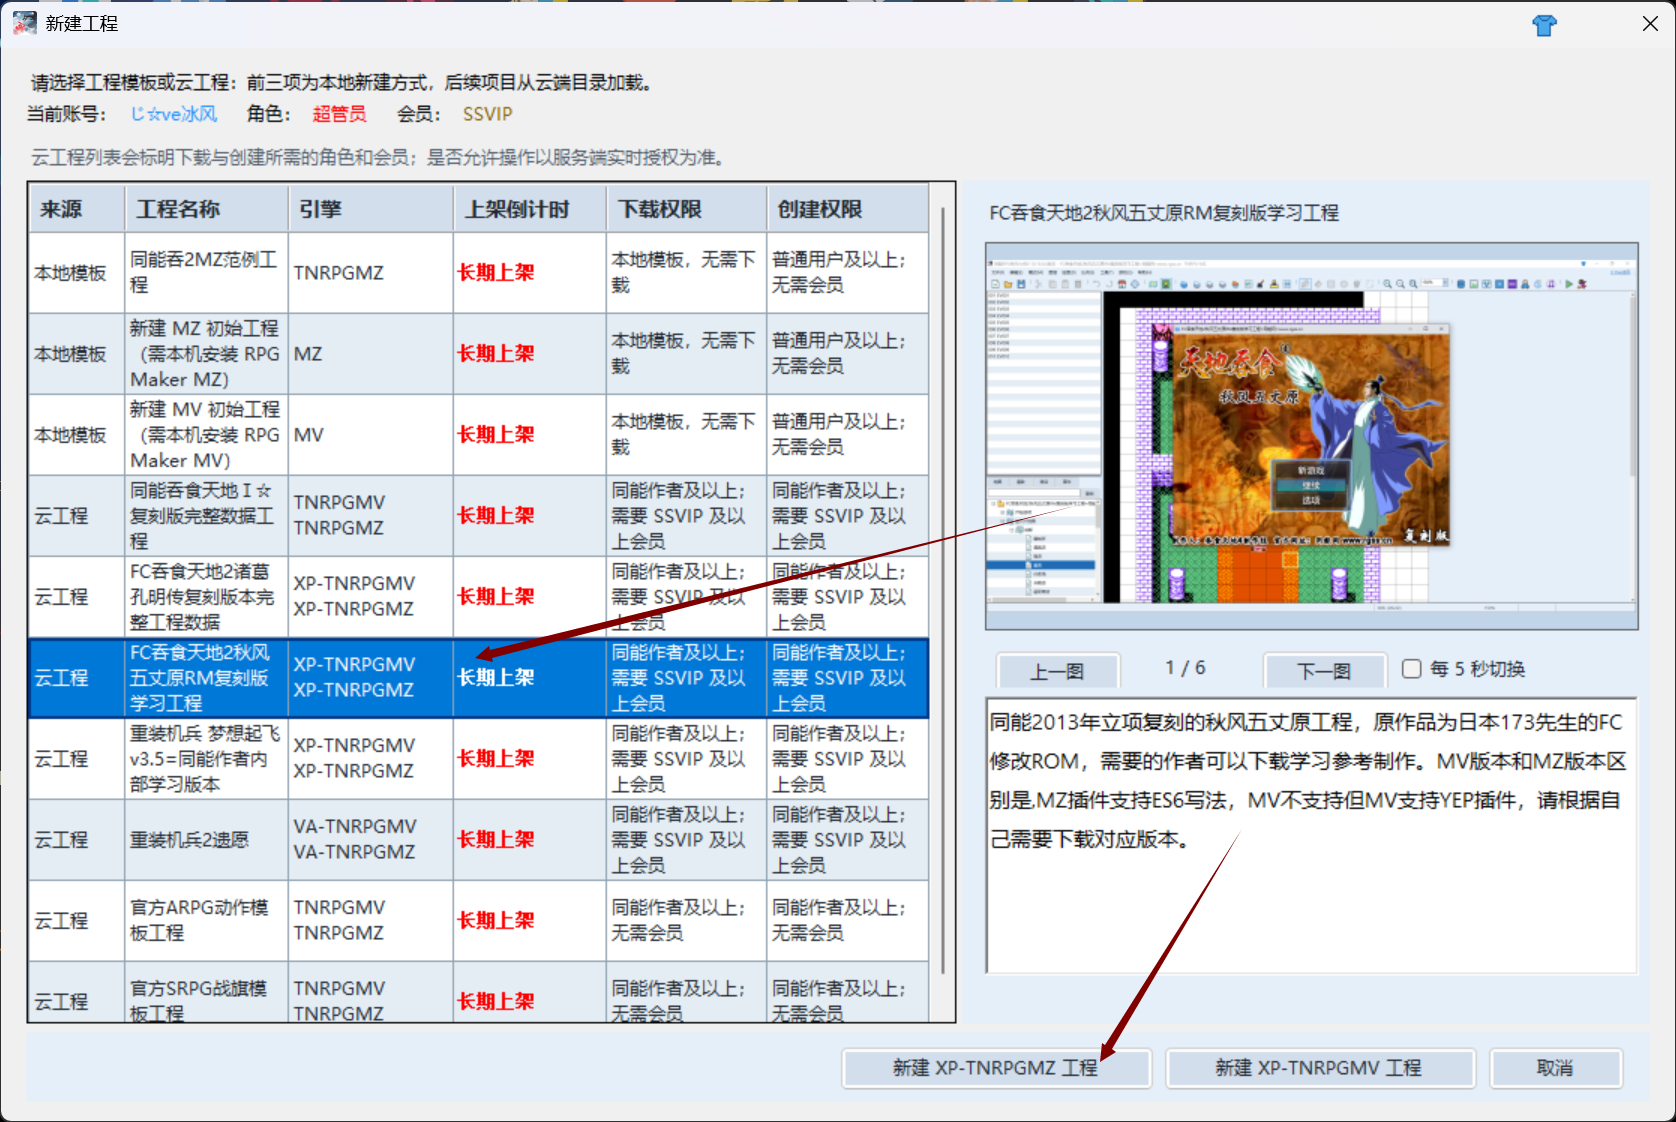Click the 超管员 role label
Image resolution: width=1676 pixels, height=1122 pixels.
coord(340,114)
